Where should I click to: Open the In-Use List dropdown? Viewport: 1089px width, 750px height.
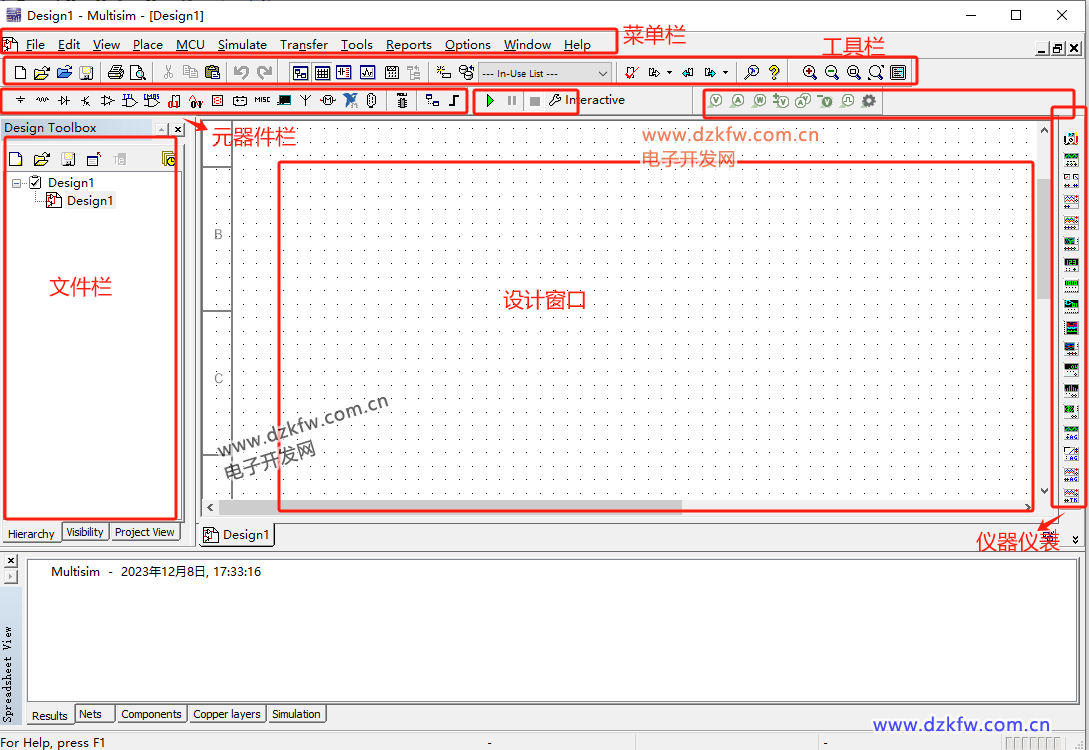(545, 73)
